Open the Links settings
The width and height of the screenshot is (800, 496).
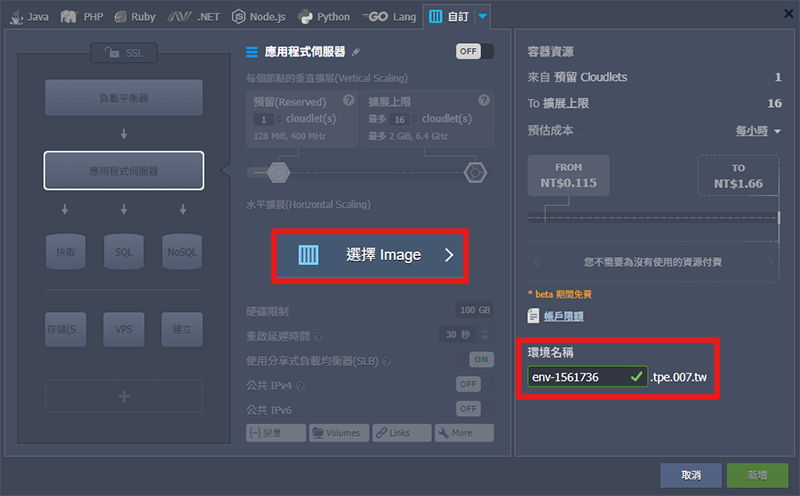tap(402, 433)
